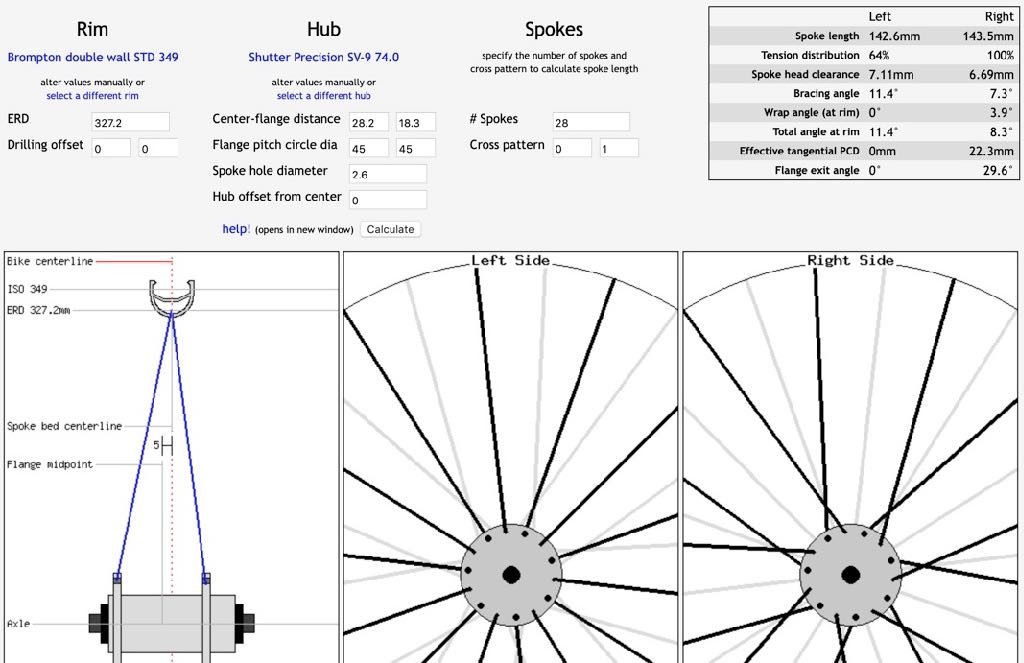This screenshot has width=1024, height=663.
Task: Click the right Cross pattern field showing 1
Action: pos(618,148)
